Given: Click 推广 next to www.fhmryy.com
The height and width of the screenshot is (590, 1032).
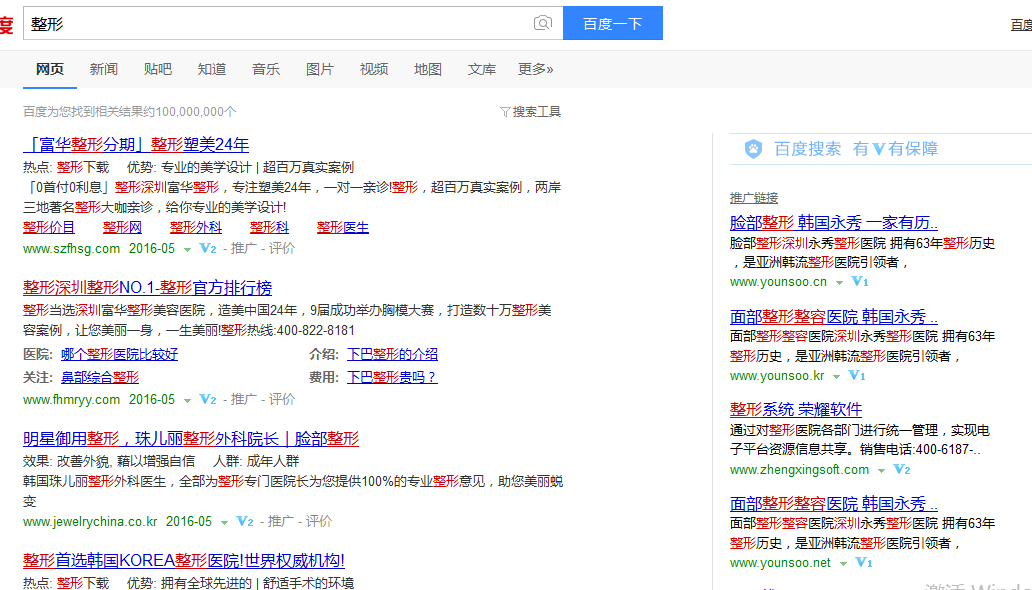Looking at the screenshot, I should tap(244, 399).
